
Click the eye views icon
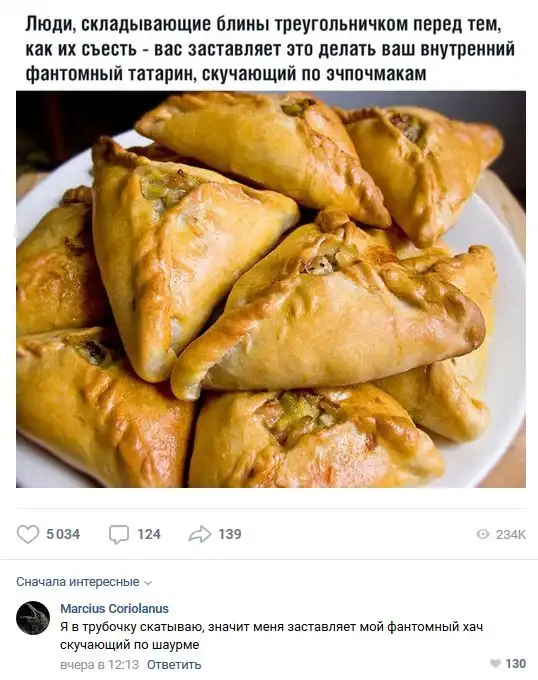pyautogui.click(x=483, y=534)
